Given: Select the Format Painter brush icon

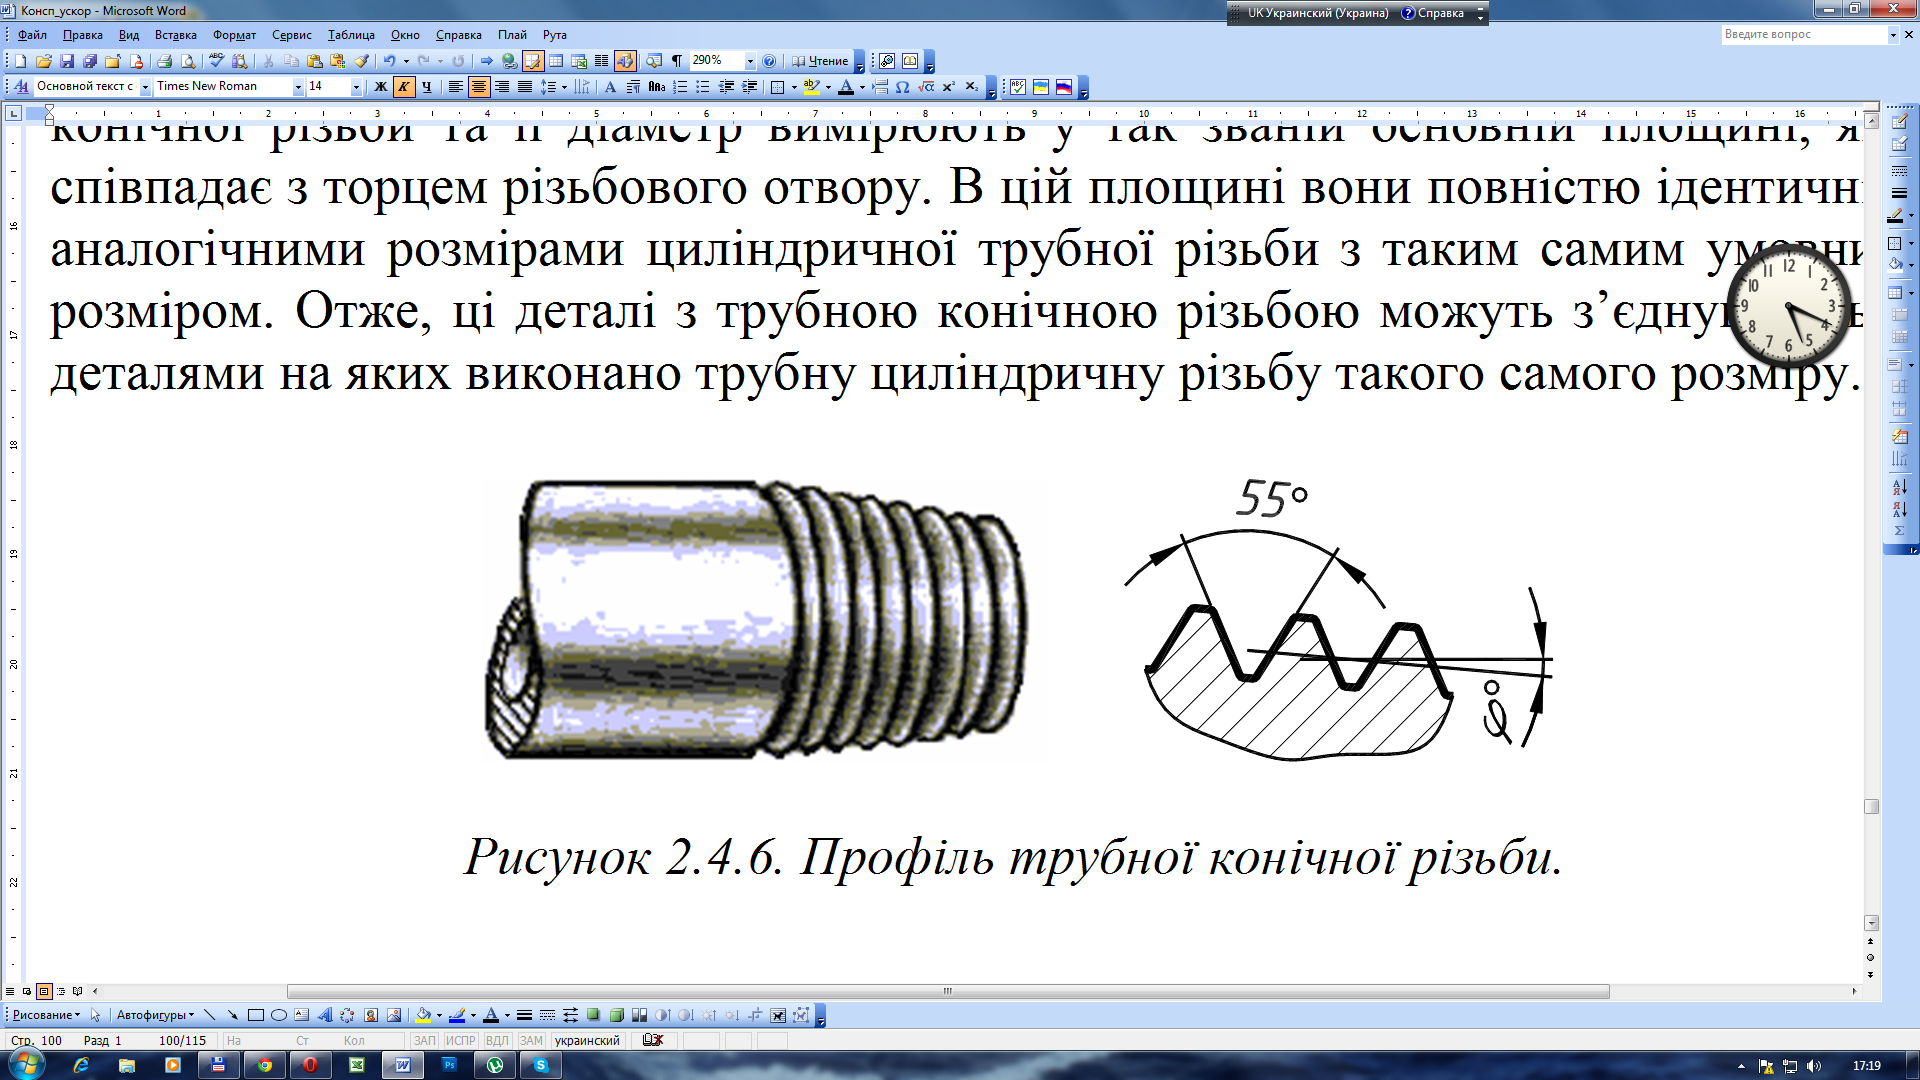Looking at the screenshot, I should tap(362, 61).
